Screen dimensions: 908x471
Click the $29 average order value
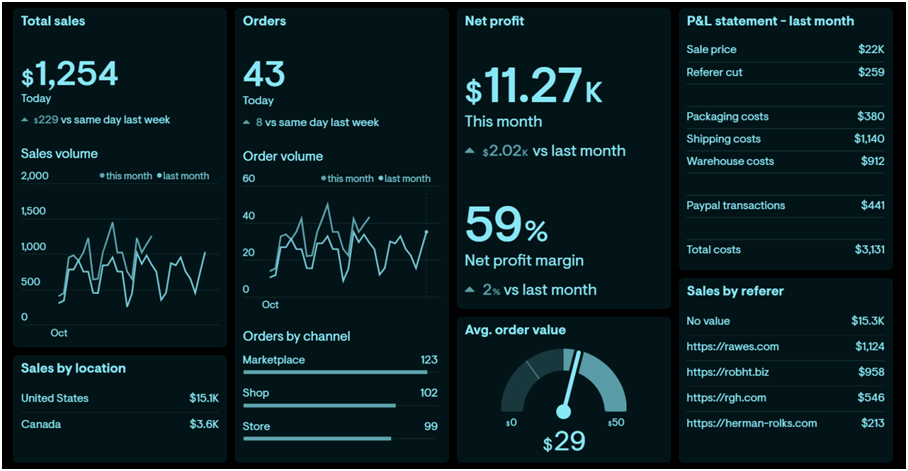(x=564, y=442)
